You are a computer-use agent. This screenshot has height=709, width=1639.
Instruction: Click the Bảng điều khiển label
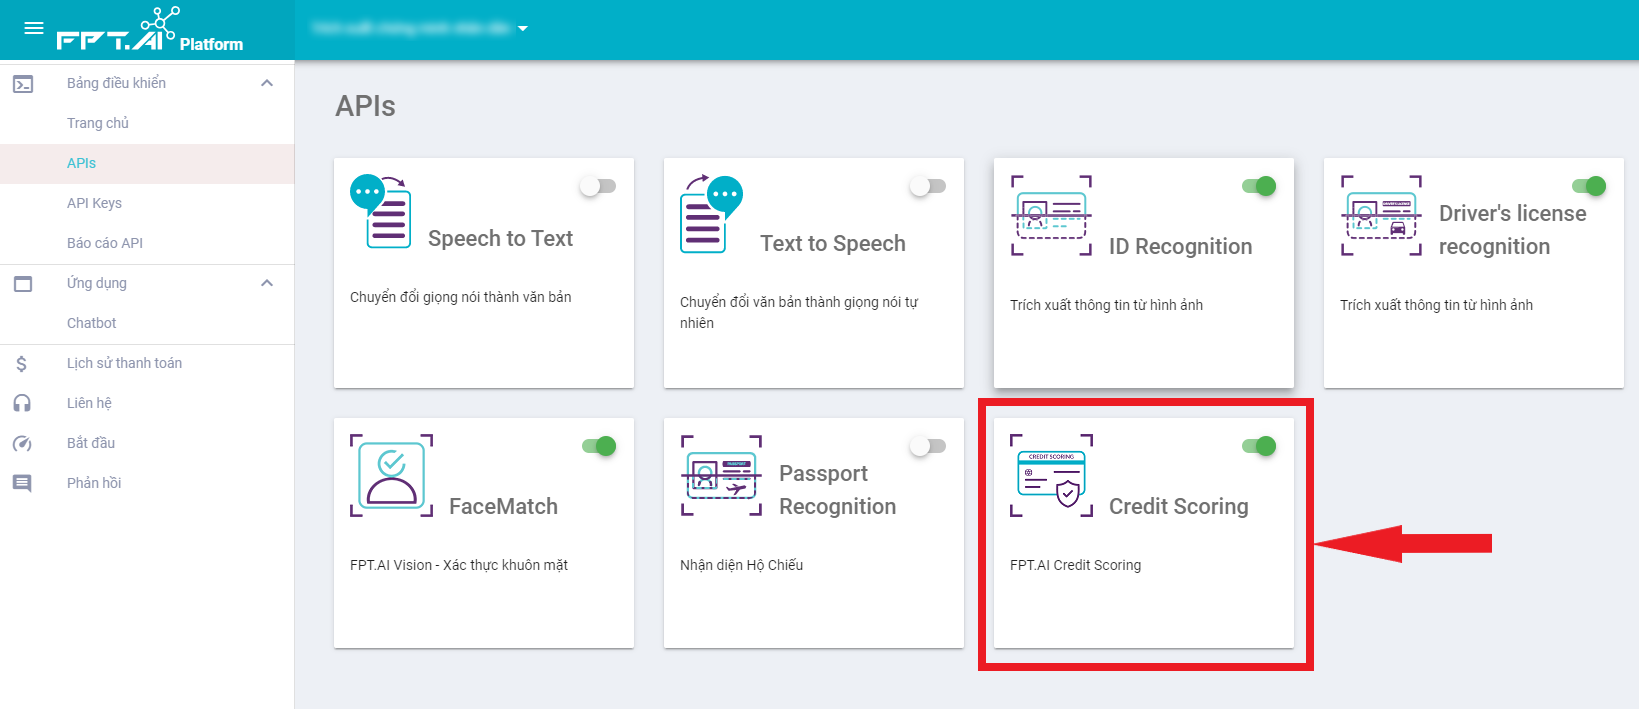tap(116, 83)
